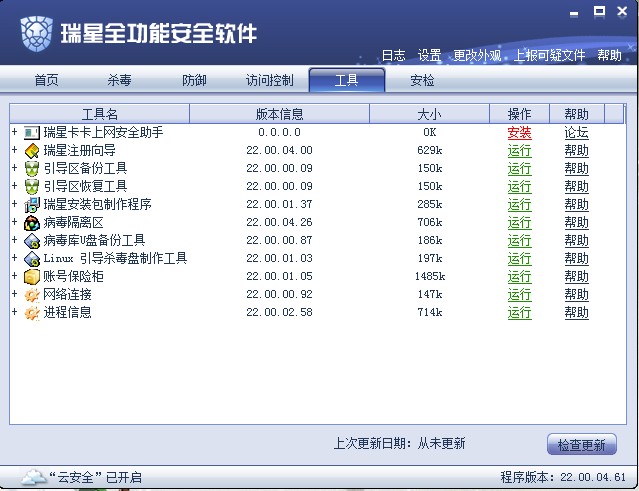Open 帮助 for 账号保险柜

pos(577,277)
